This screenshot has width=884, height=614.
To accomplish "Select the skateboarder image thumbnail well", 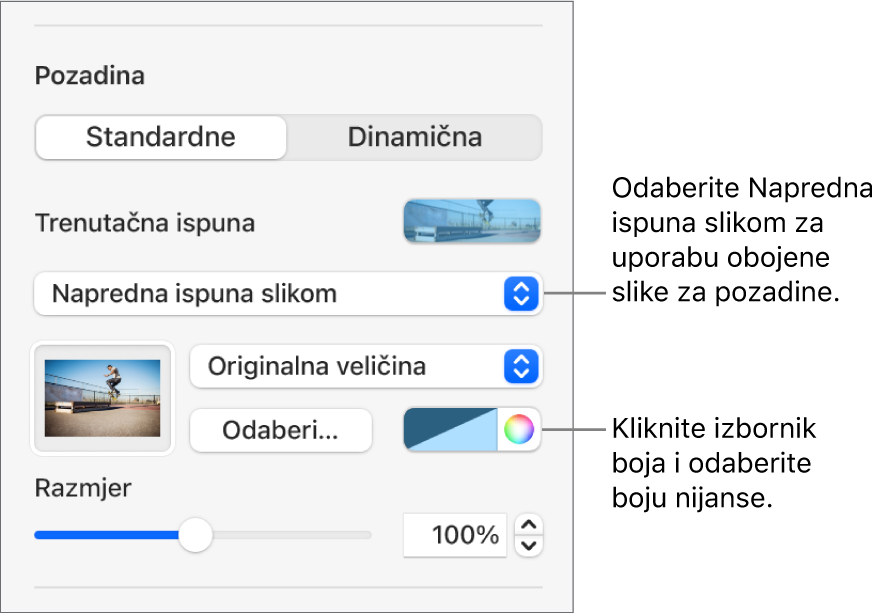I will tap(103, 398).
